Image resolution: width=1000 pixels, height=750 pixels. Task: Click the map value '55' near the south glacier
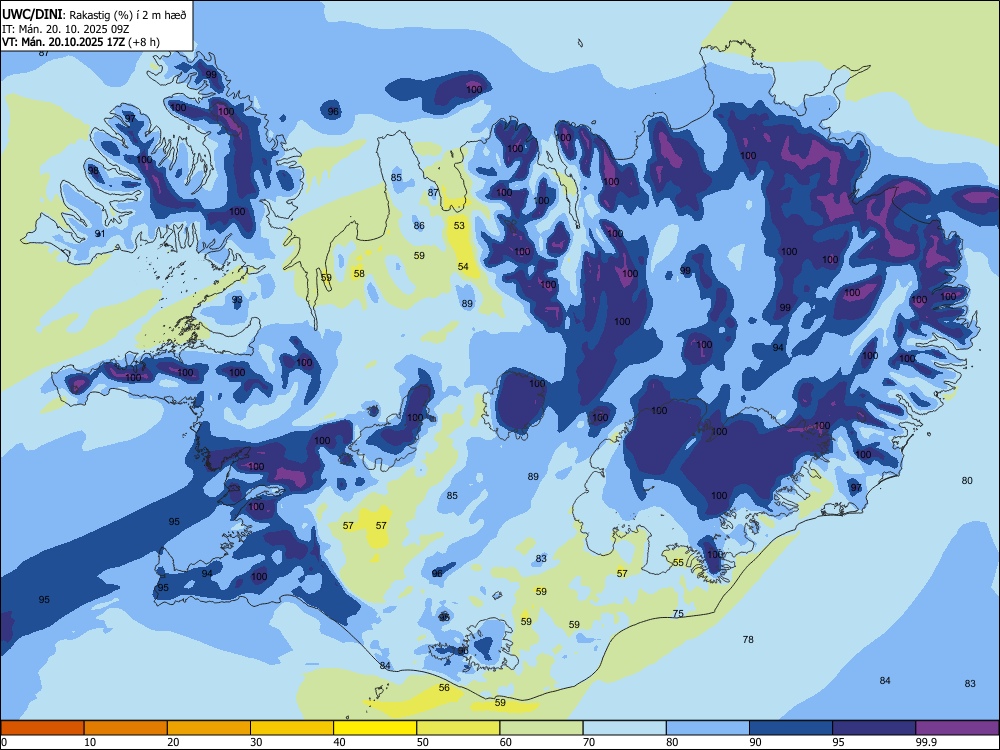pos(678,562)
